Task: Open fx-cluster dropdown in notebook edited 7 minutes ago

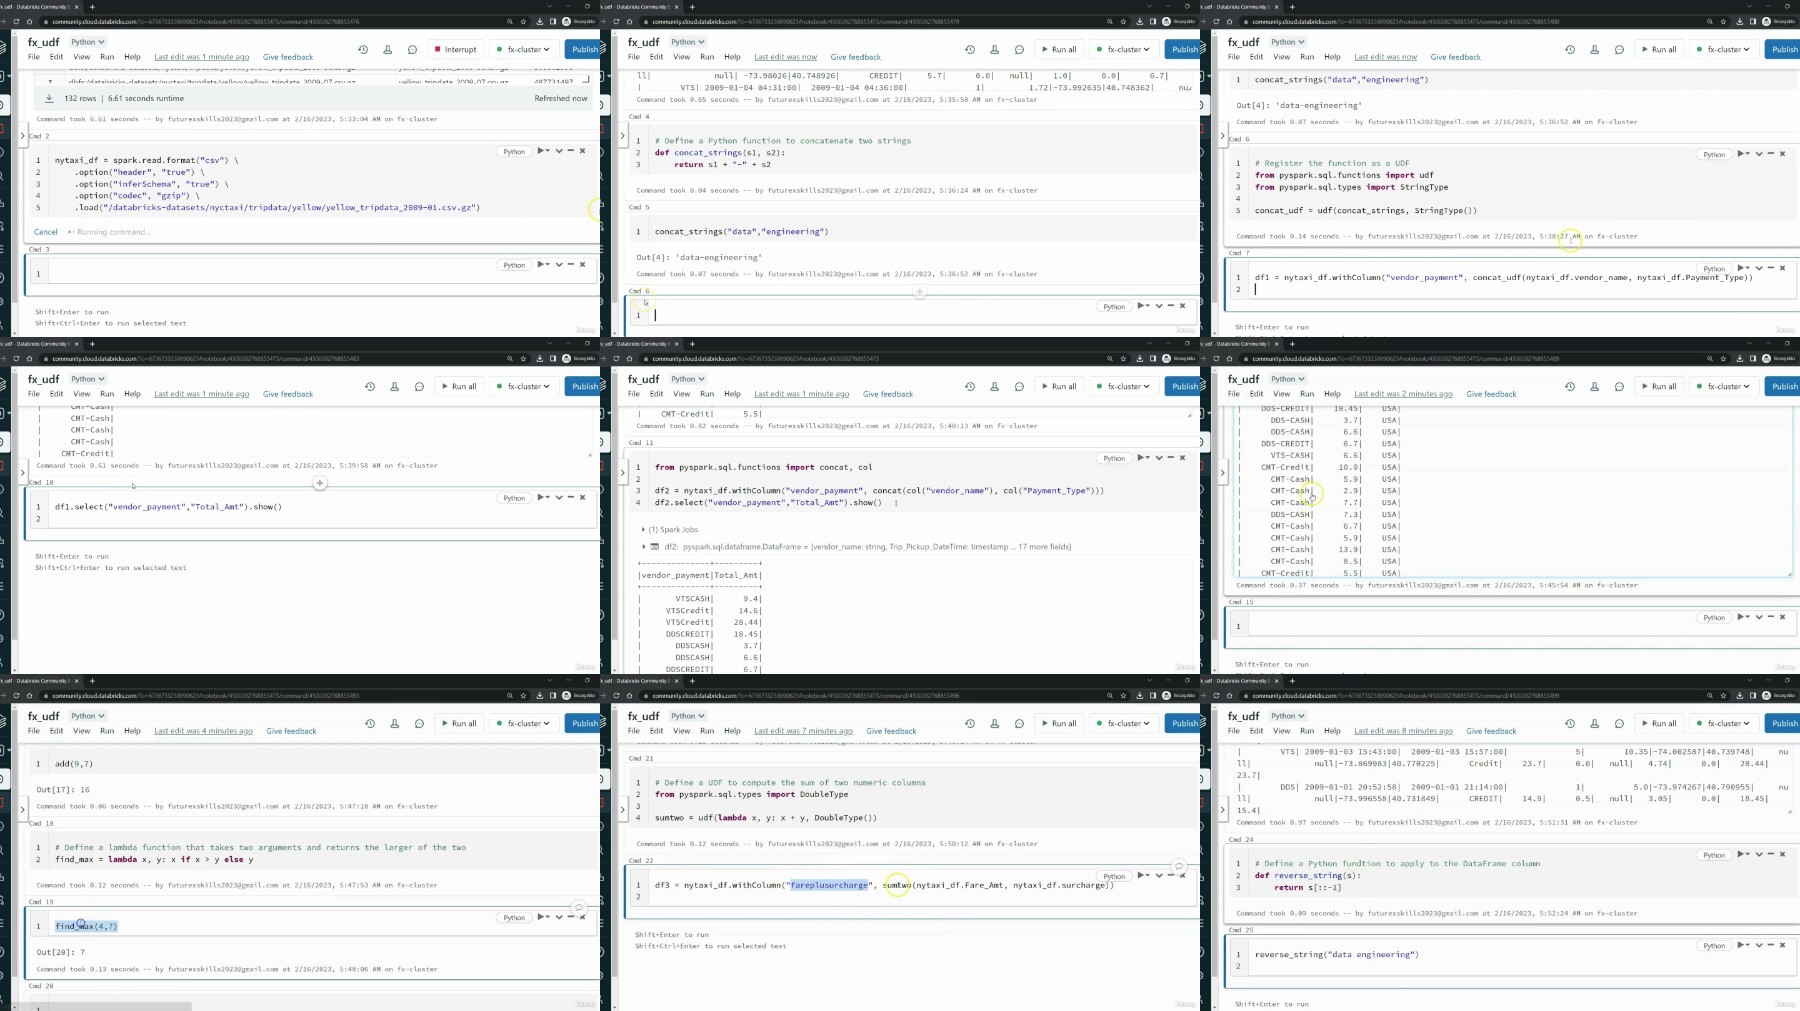Action: 1124,723
